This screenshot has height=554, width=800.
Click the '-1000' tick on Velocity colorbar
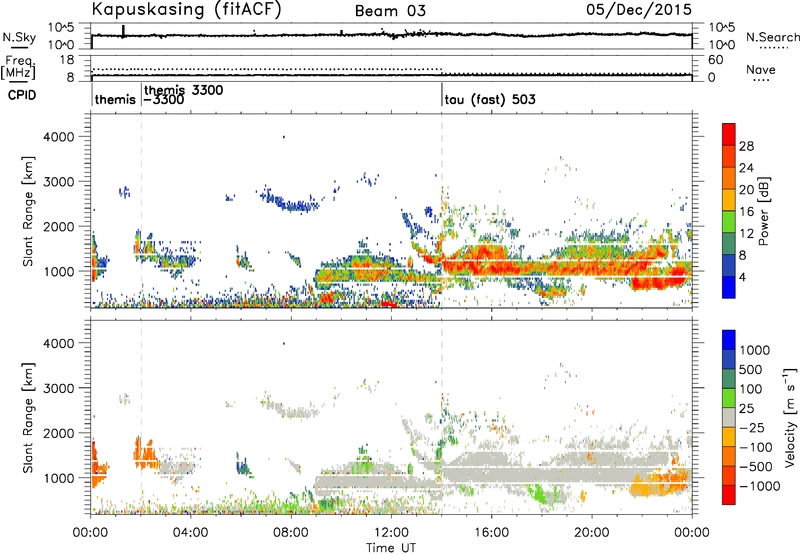(759, 486)
